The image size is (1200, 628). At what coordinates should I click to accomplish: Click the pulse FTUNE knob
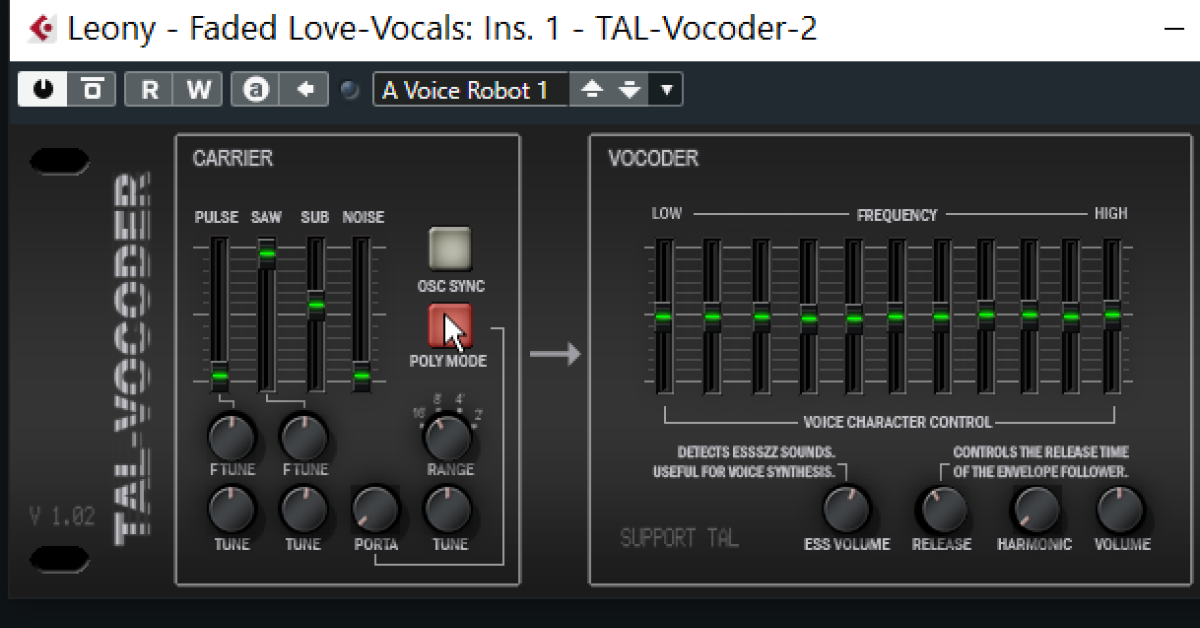click(x=232, y=437)
